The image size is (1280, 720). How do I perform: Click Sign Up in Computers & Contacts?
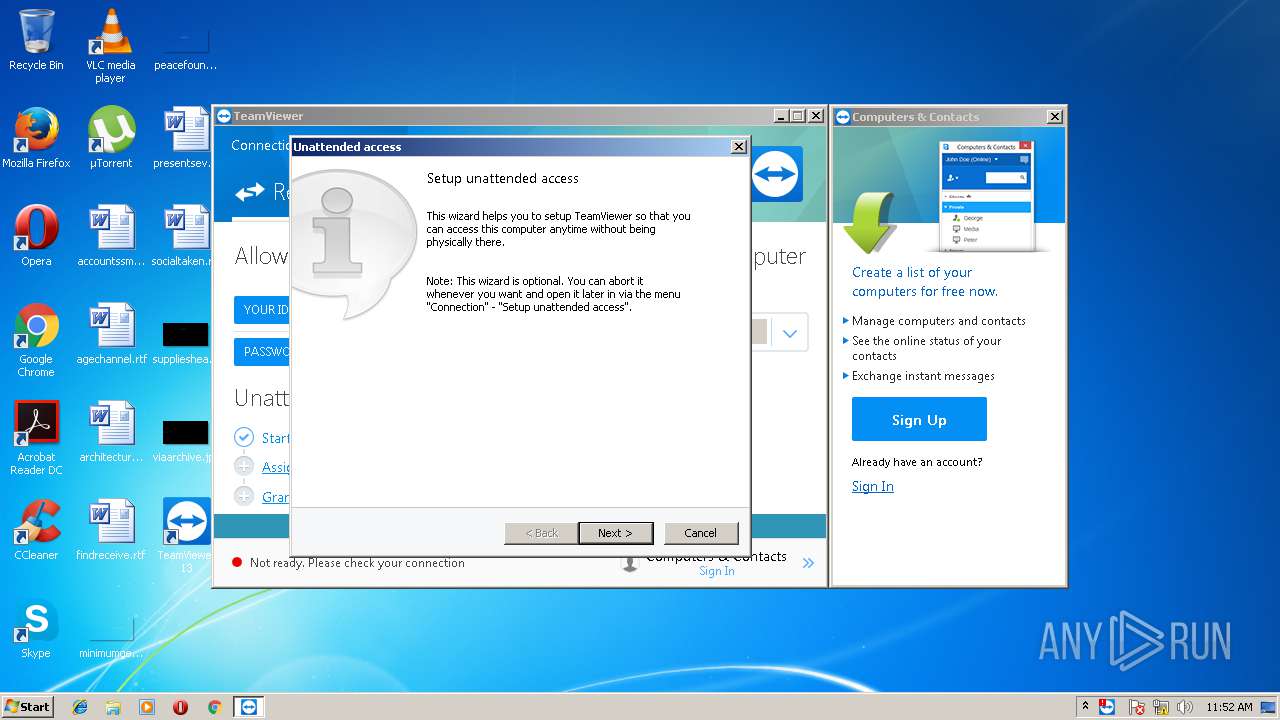tap(919, 419)
